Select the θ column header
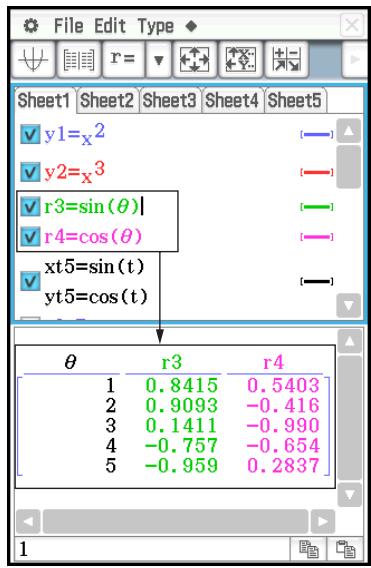371x568 pixels. click(x=71, y=362)
